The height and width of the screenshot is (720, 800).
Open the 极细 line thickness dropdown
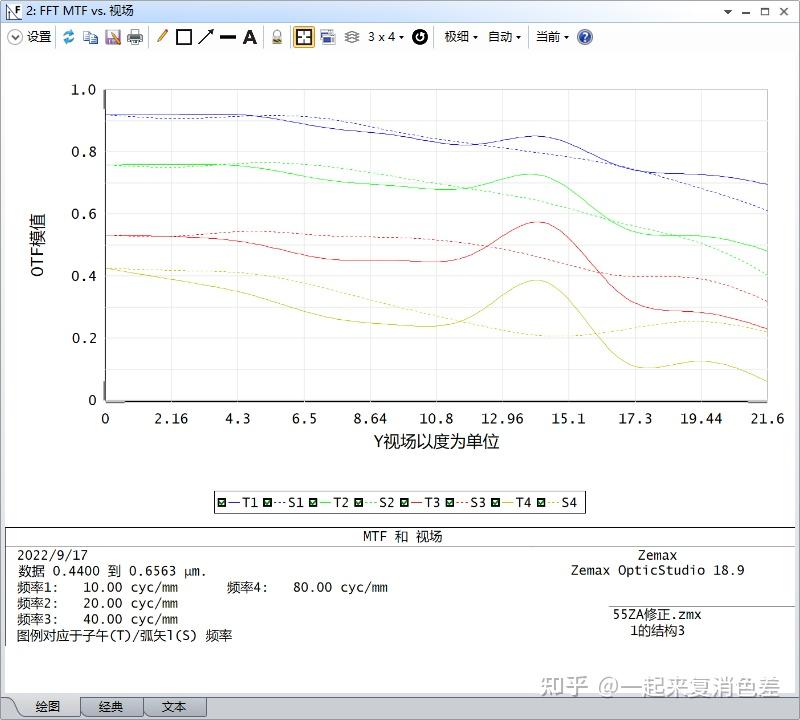tap(461, 37)
